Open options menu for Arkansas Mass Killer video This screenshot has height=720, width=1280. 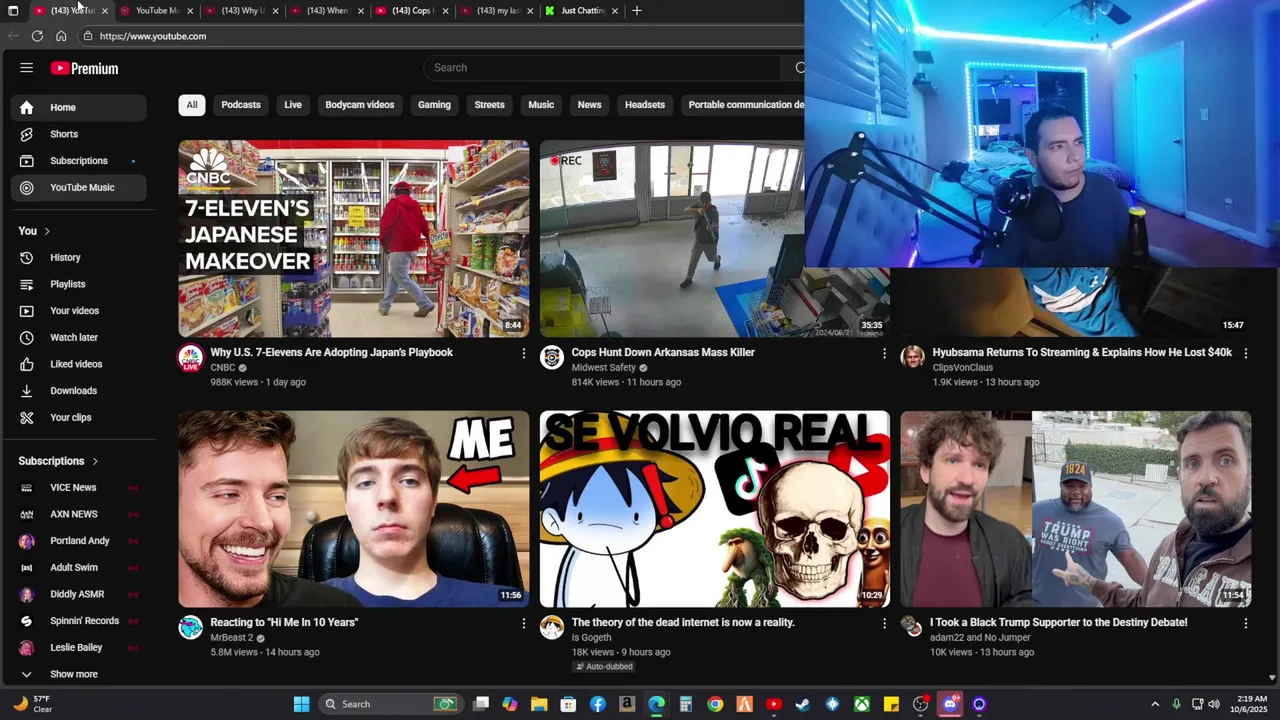884,353
